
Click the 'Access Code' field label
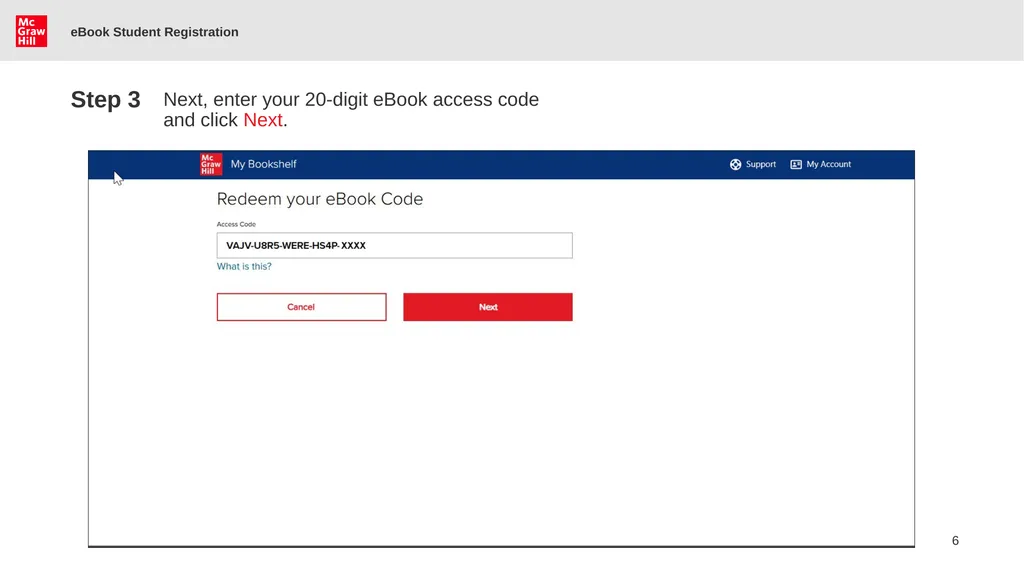click(x=236, y=224)
